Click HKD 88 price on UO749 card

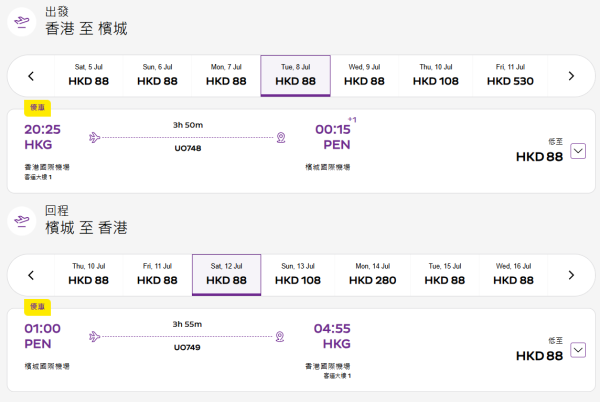pos(540,356)
